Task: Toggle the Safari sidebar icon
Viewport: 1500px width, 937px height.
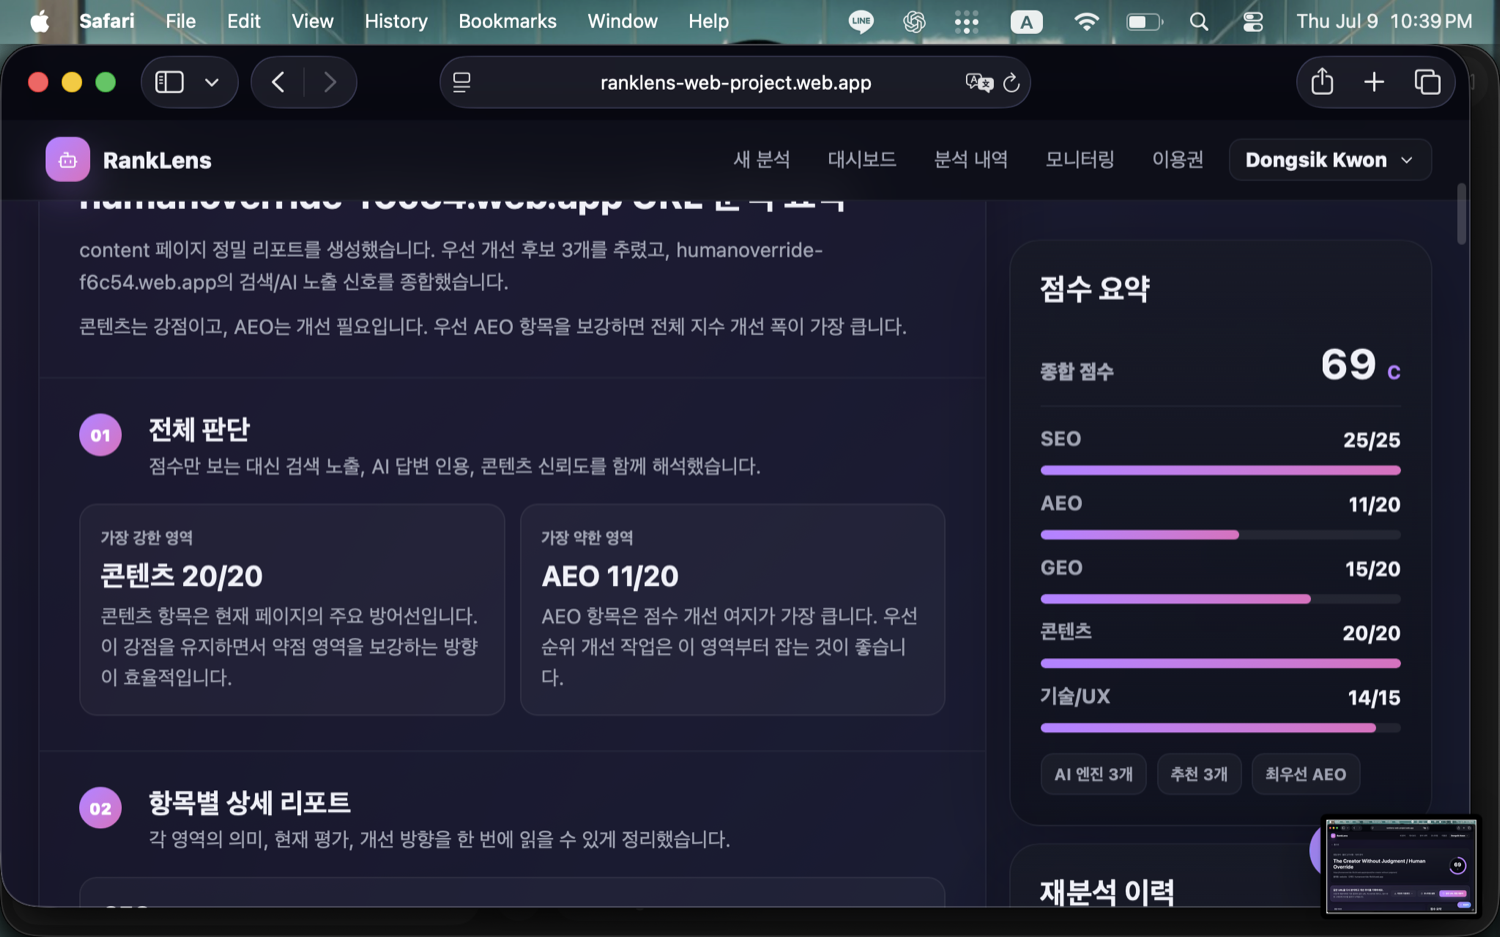Action: click(169, 82)
